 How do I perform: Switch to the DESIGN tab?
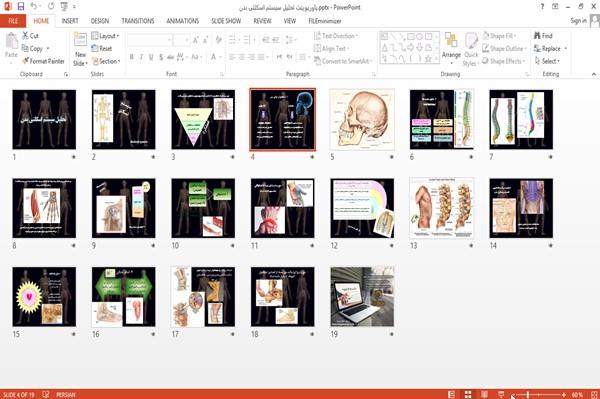pos(100,21)
